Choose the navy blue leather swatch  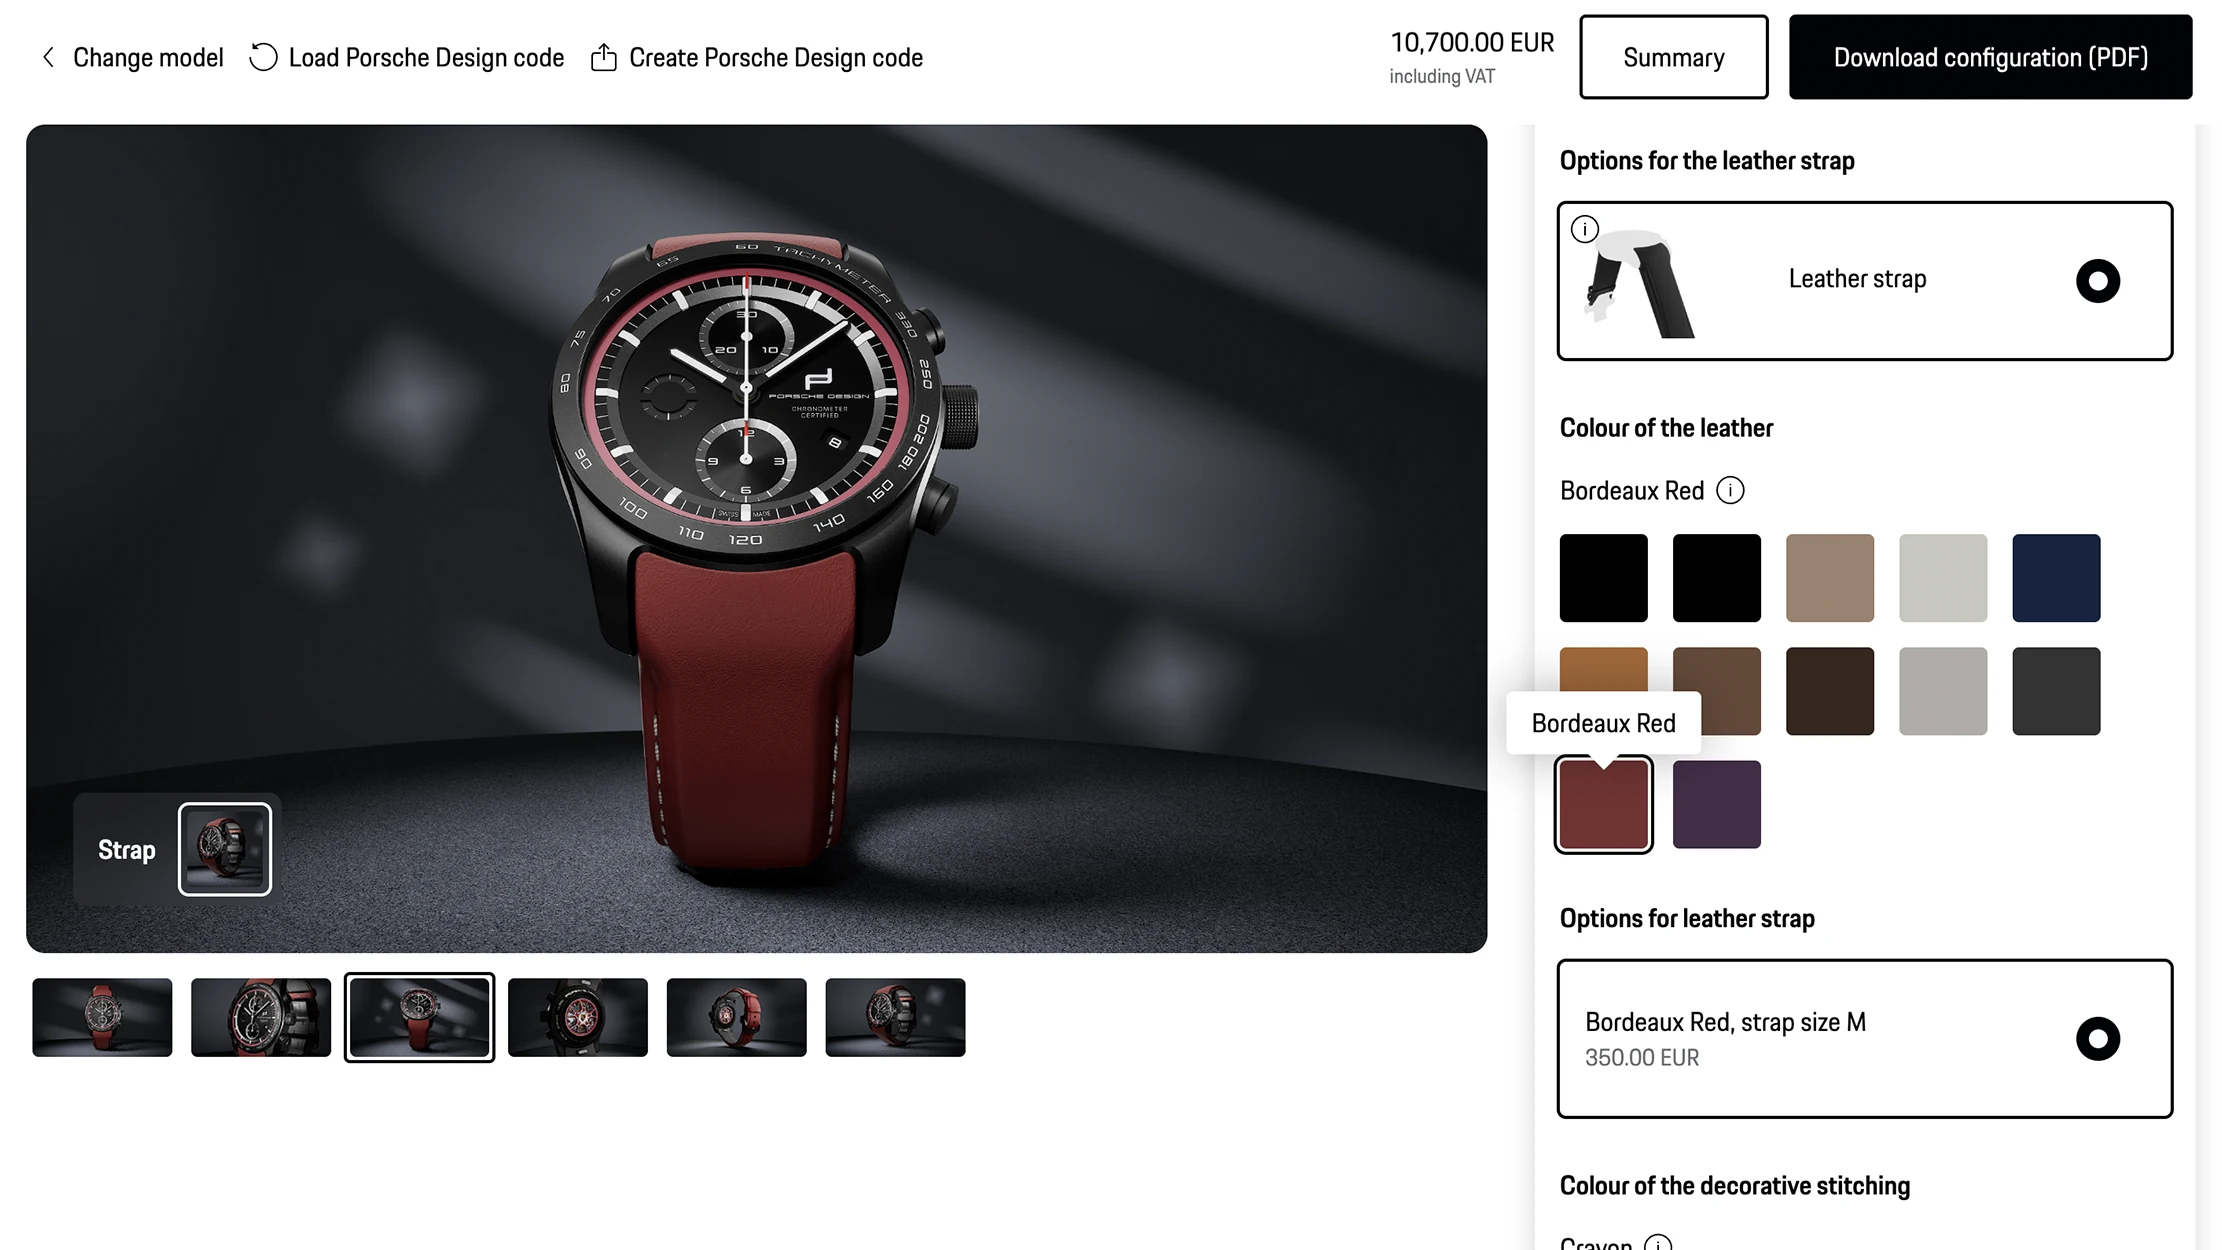coord(2056,578)
